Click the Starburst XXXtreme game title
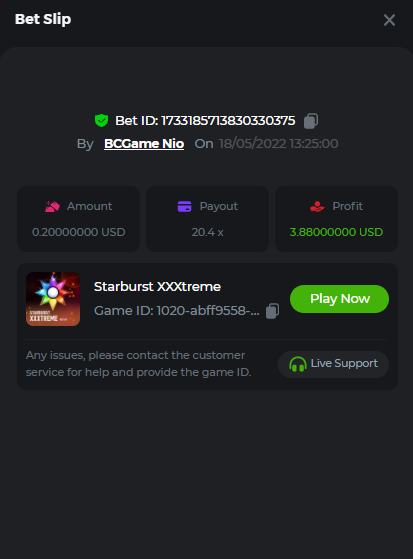The height and width of the screenshot is (559, 413). [x=157, y=287]
